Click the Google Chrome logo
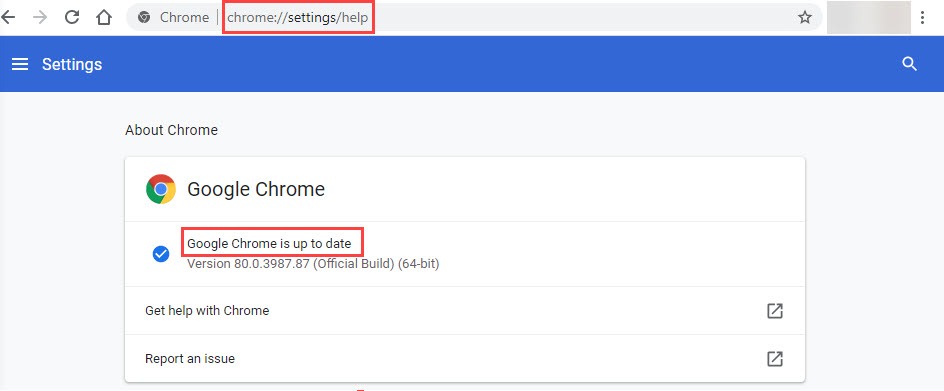944x391 pixels. pyautogui.click(x=161, y=189)
